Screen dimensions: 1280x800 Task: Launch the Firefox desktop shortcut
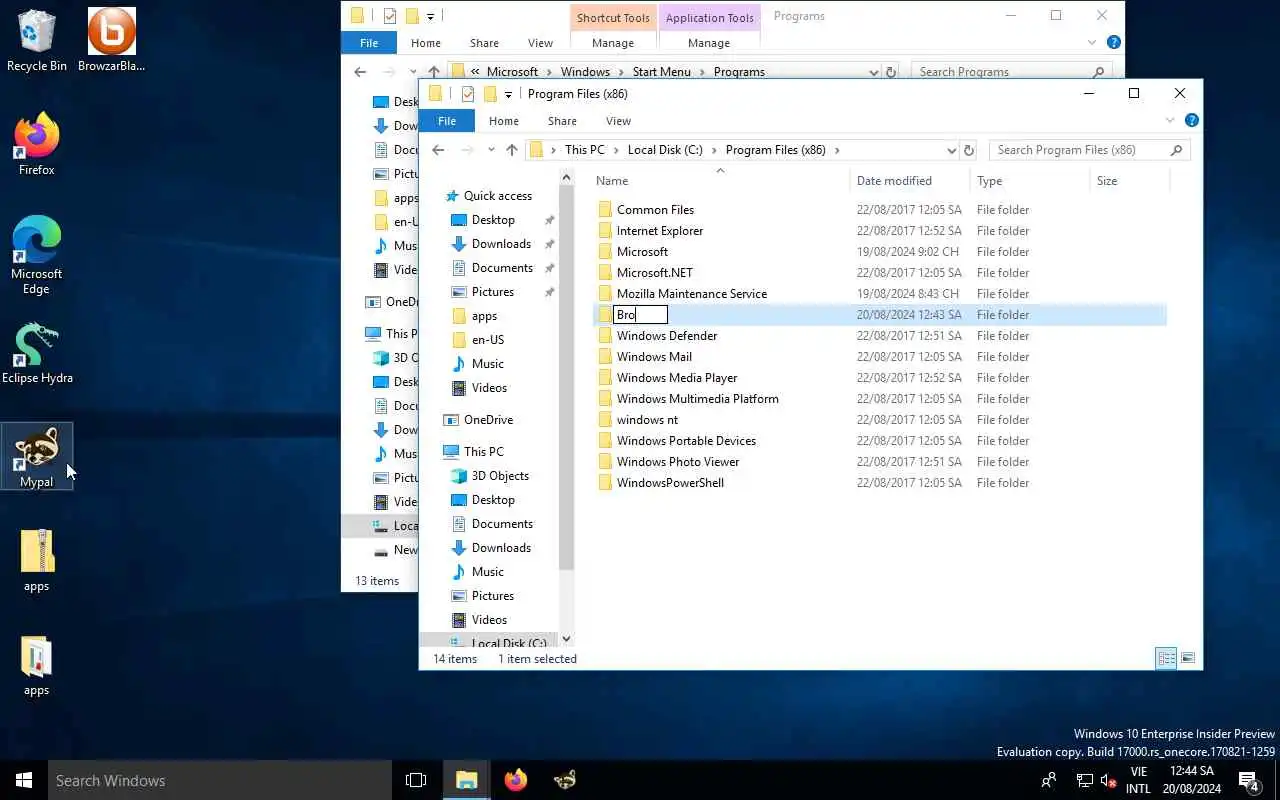tap(37, 145)
